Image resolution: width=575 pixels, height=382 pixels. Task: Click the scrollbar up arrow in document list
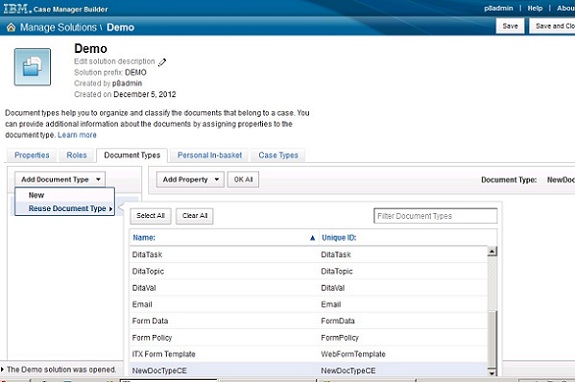[492, 251]
